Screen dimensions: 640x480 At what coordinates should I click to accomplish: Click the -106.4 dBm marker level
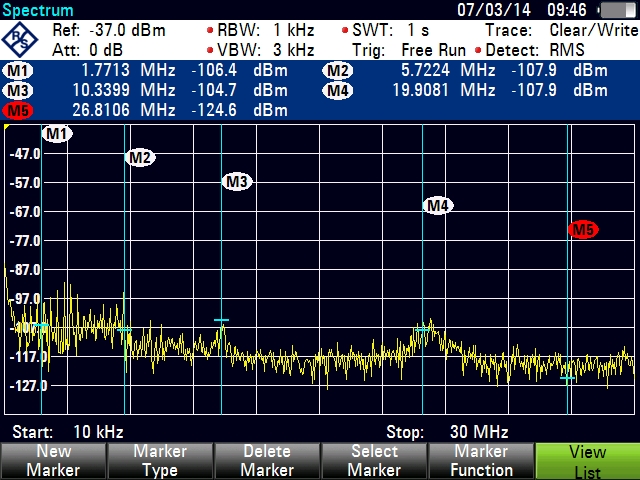(240, 71)
